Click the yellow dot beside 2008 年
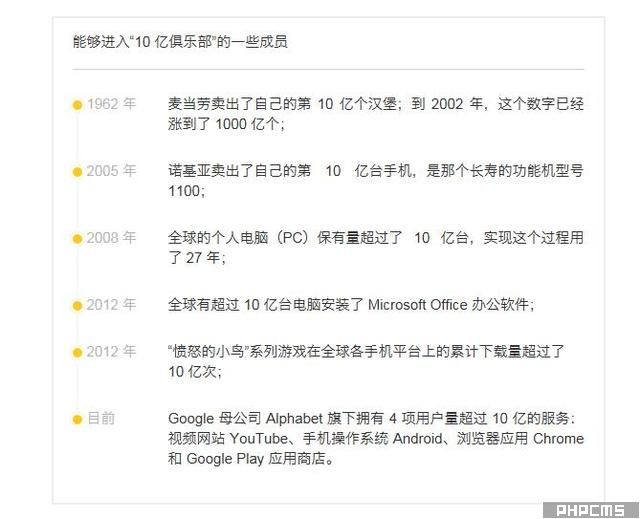The width and height of the screenshot is (640, 519). tap(77, 239)
